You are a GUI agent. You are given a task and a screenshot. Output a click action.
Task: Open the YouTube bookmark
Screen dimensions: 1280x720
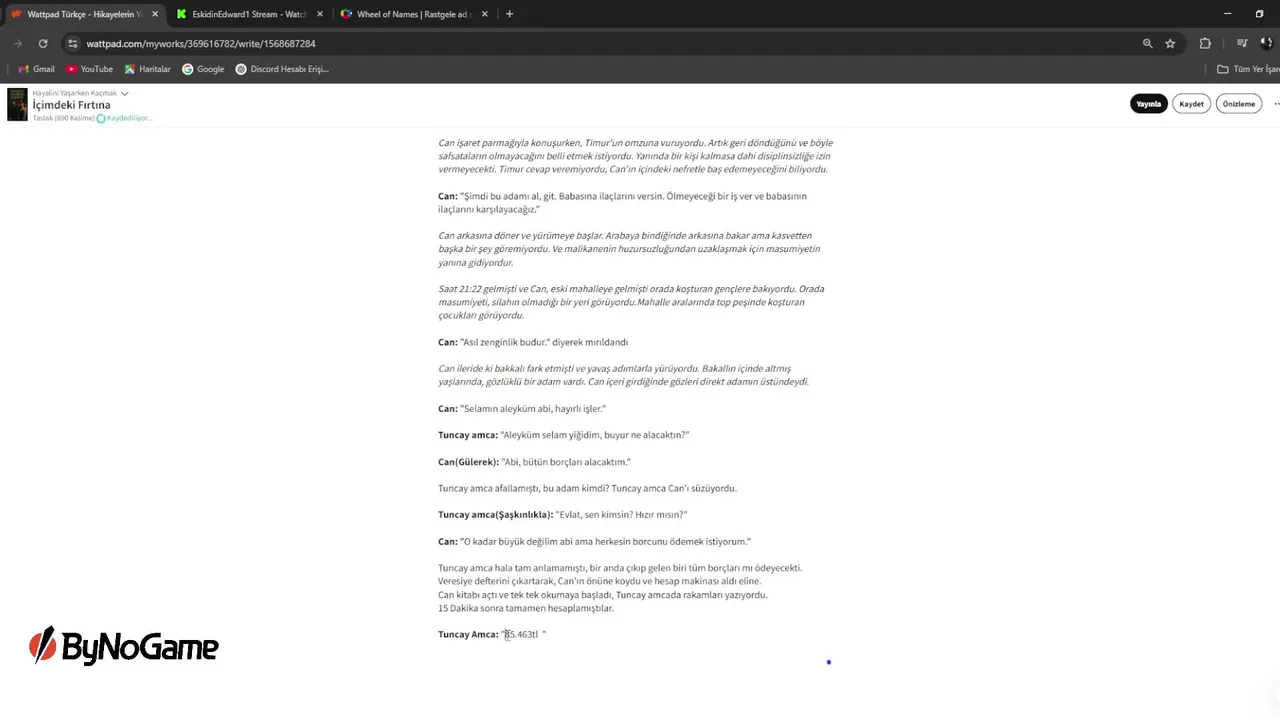[x=89, y=69]
